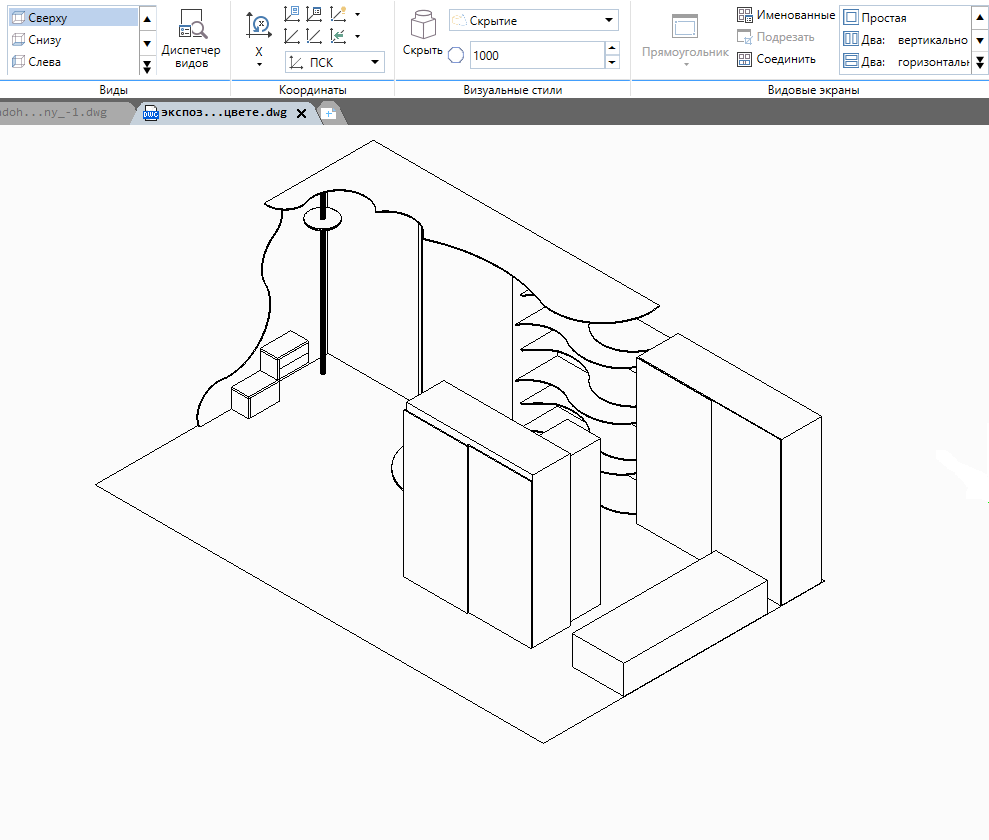989x840 pixels.
Task: Select the Сверху view
Action: (73, 18)
